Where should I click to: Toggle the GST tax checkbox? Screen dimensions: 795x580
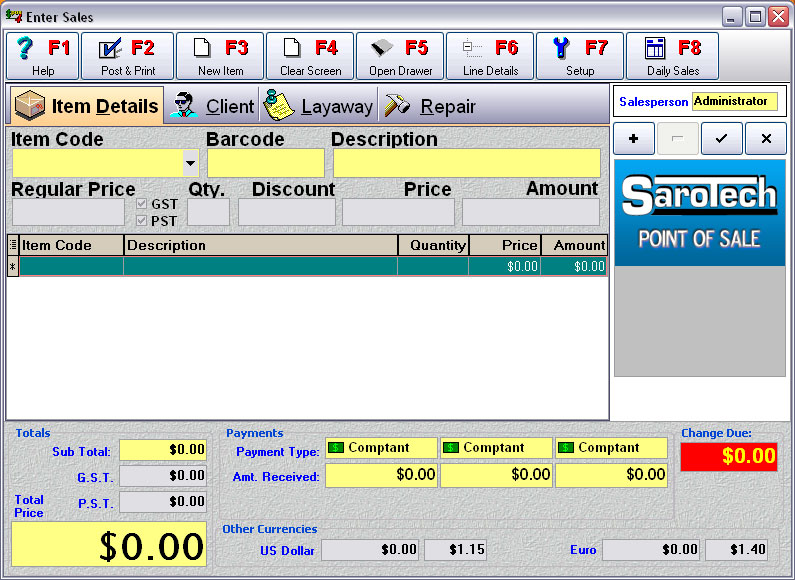pos(142,204)
